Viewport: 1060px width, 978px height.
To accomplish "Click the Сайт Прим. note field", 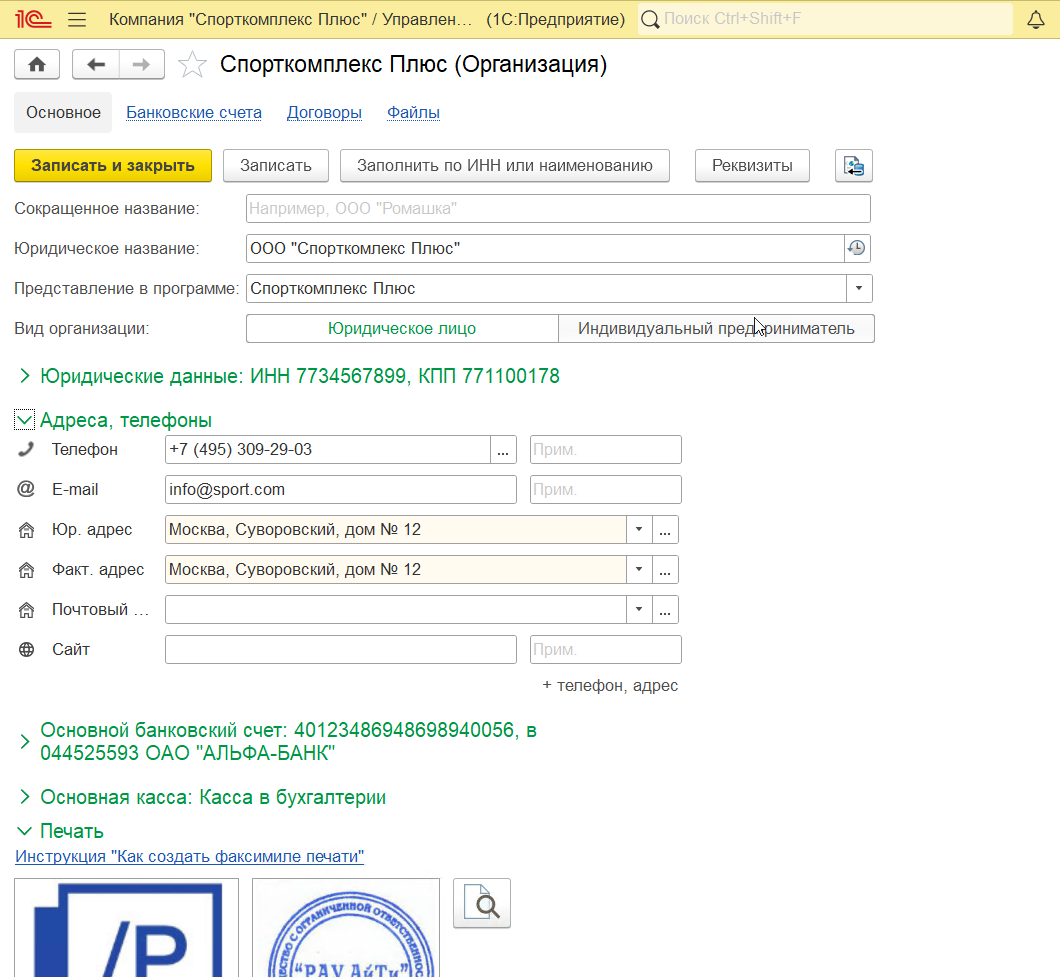I will pyautogui.click(x=606, y=650).
